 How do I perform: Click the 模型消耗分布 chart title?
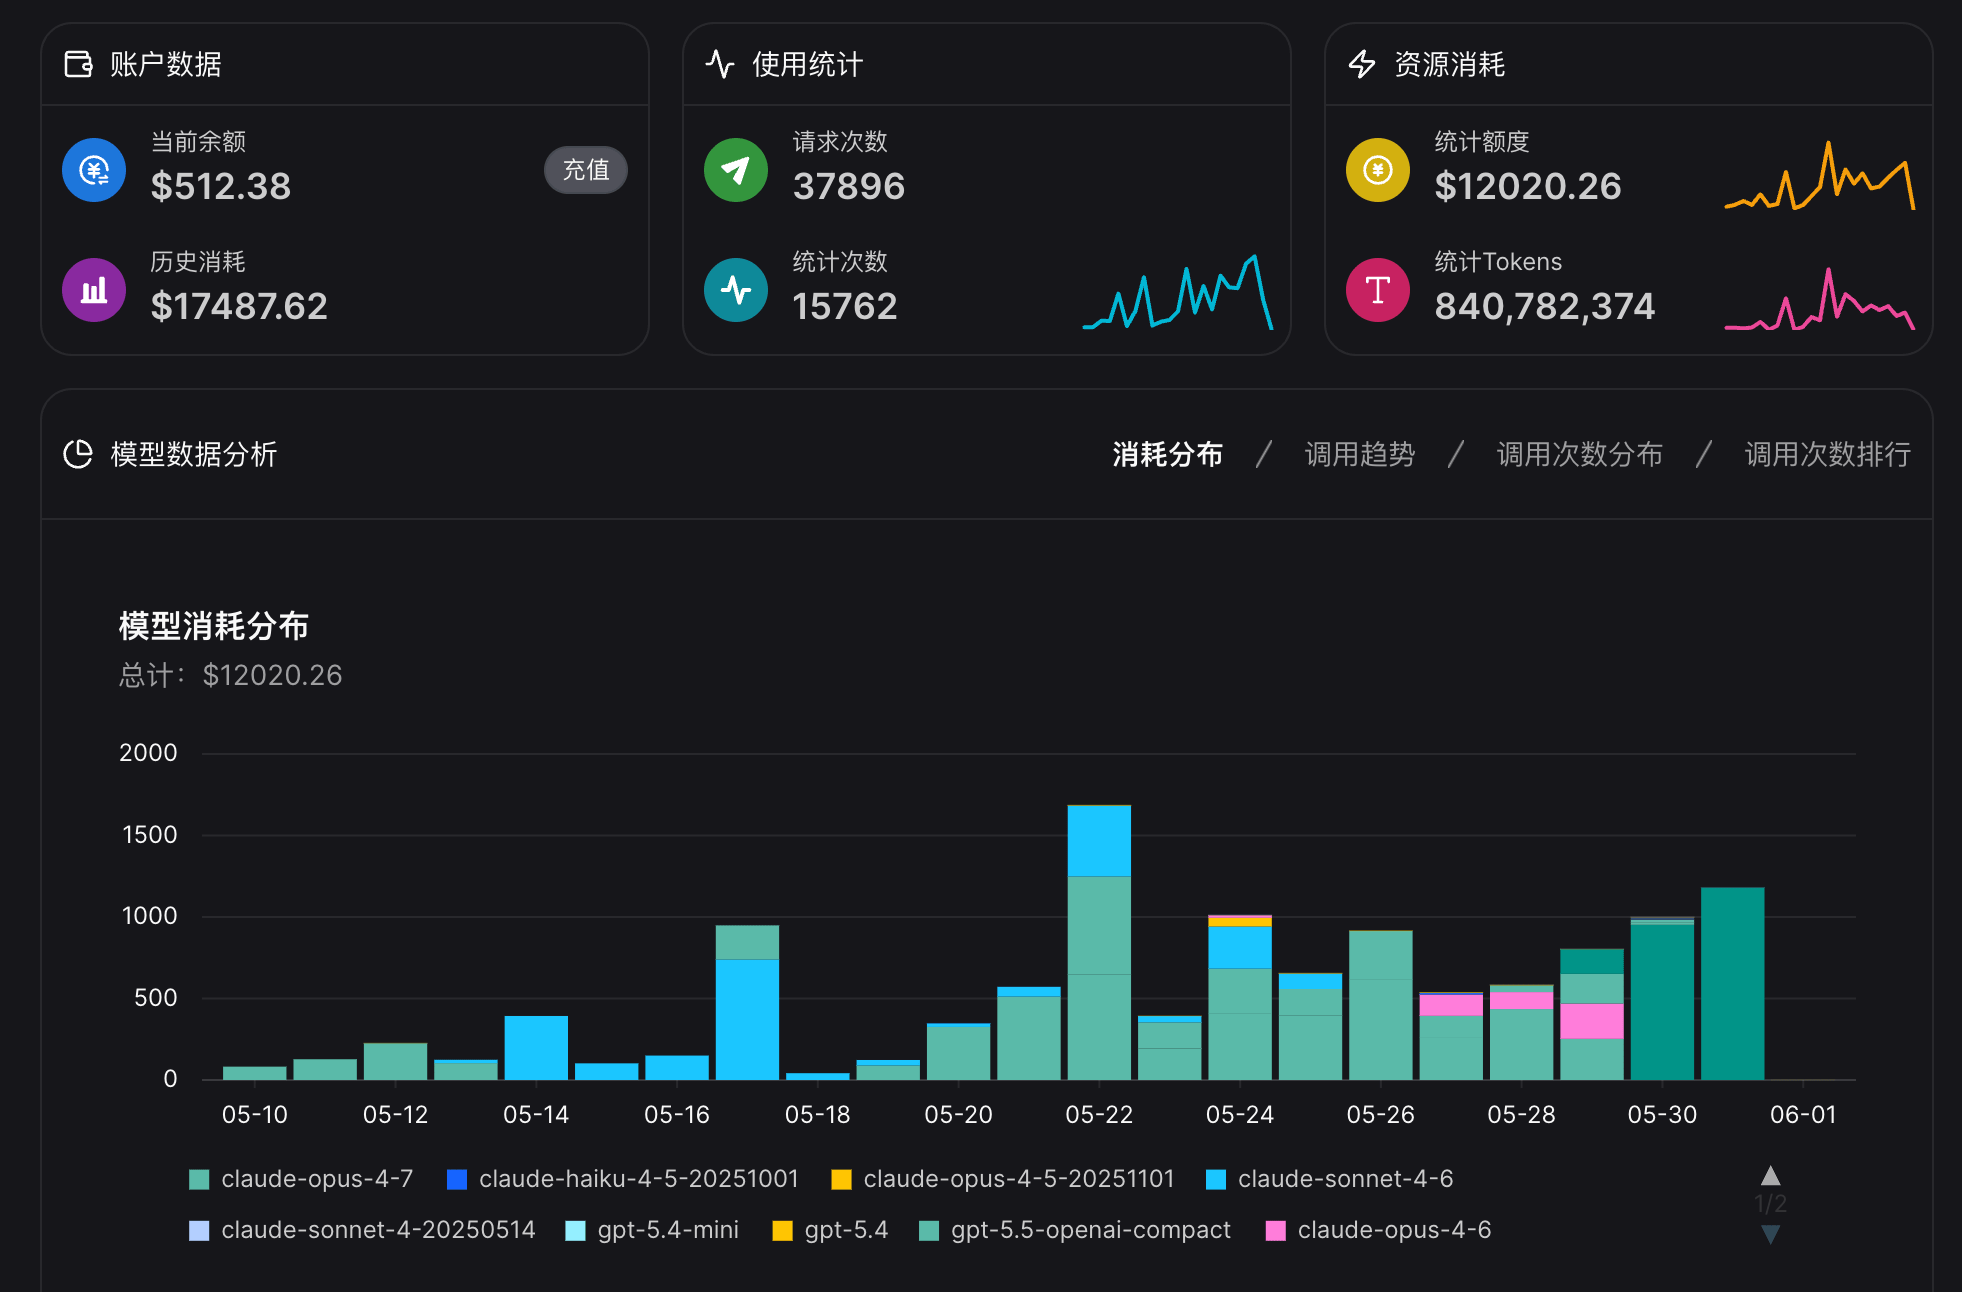coord(214,626)
